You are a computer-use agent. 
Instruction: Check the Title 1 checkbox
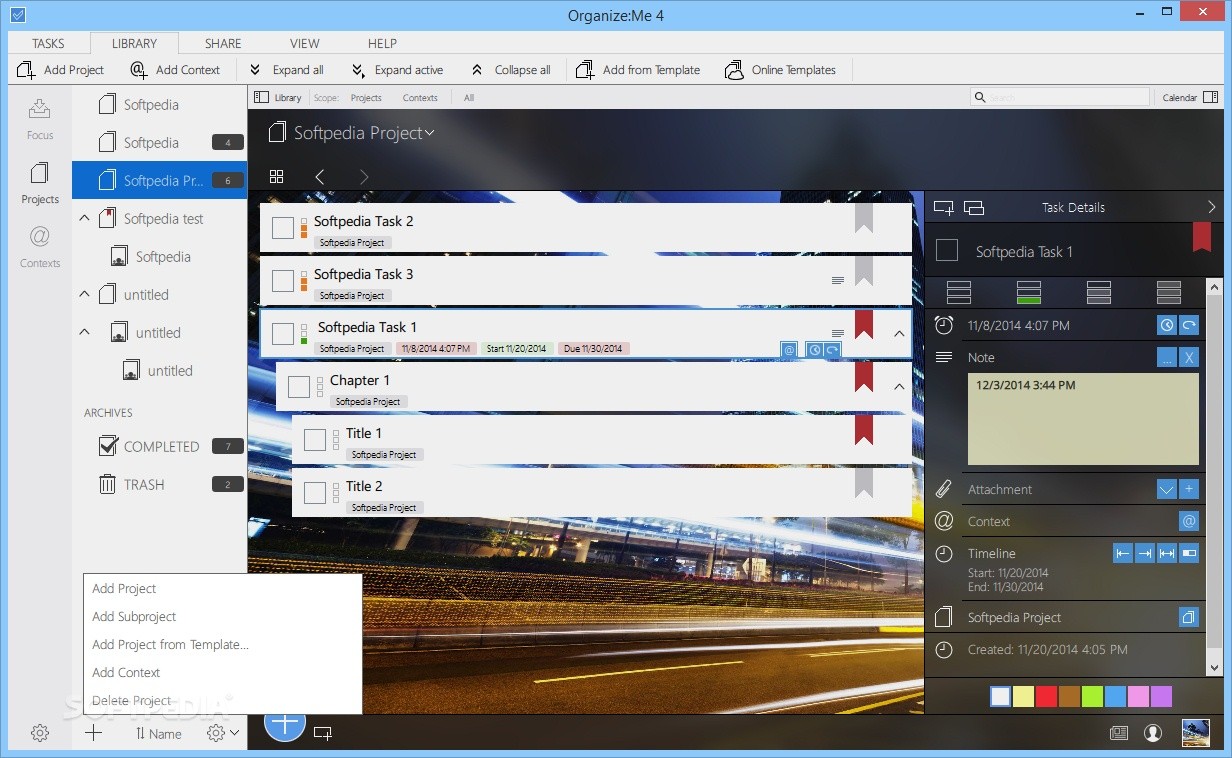coord(315,440)
